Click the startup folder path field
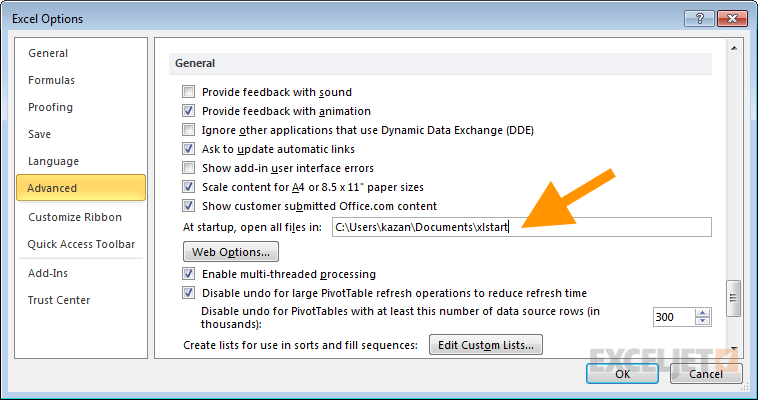This screenshot has width=758, height=400. 522,227
